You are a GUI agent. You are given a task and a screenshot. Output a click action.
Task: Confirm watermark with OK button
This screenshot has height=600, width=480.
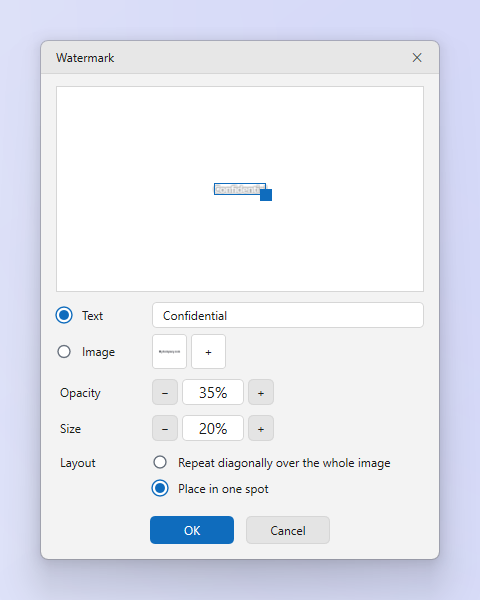pos(192,530)
